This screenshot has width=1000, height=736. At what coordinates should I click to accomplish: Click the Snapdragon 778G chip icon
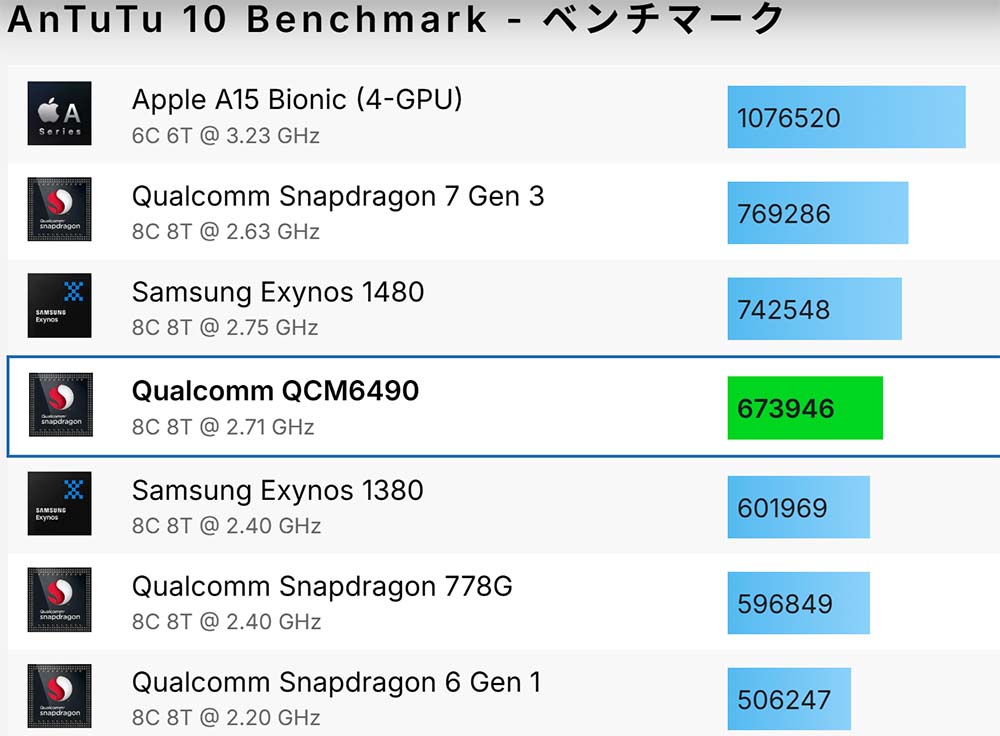click(60, 600)
